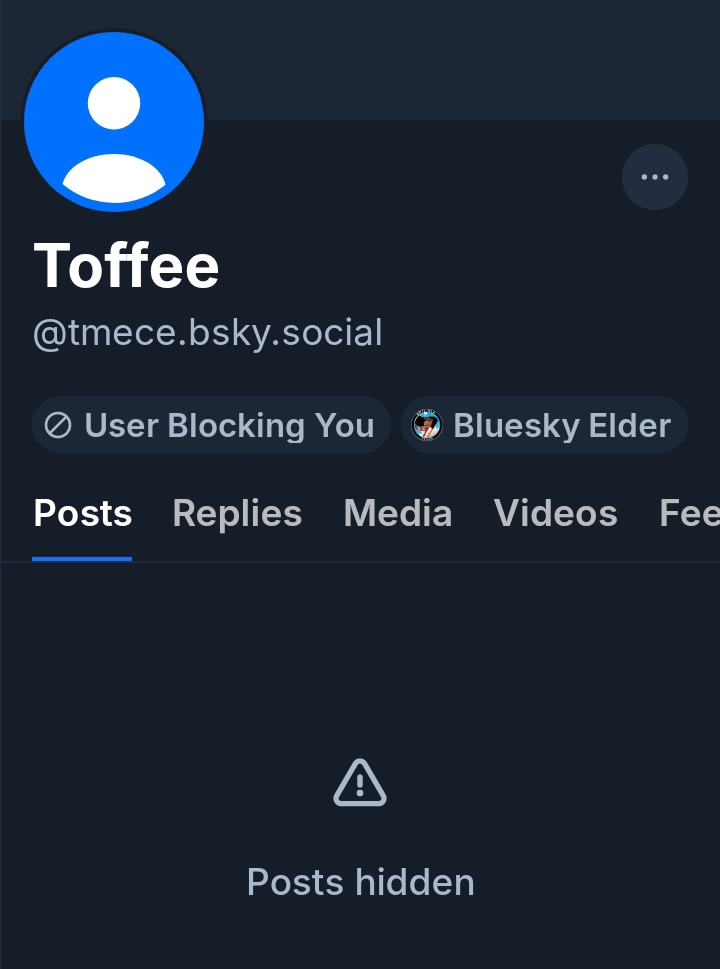Screen dimensions: 720x969
Task: Click the blue underline beneath Posts tab
Action: (82, 558)
